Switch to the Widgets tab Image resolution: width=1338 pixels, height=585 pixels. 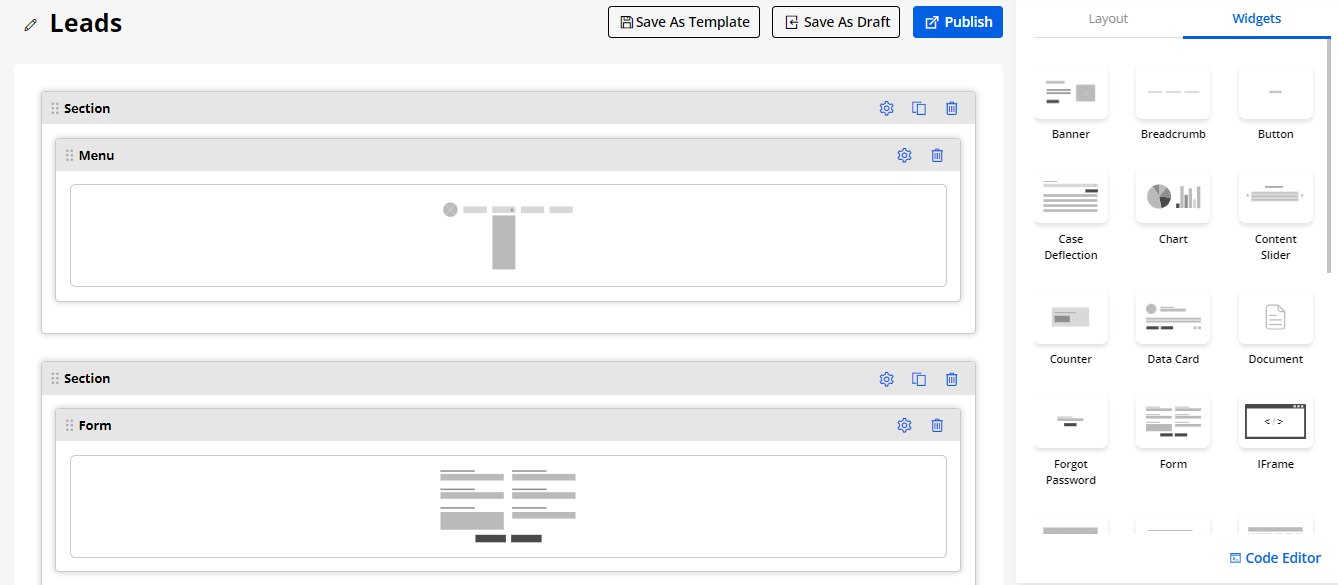[1256, 19]
